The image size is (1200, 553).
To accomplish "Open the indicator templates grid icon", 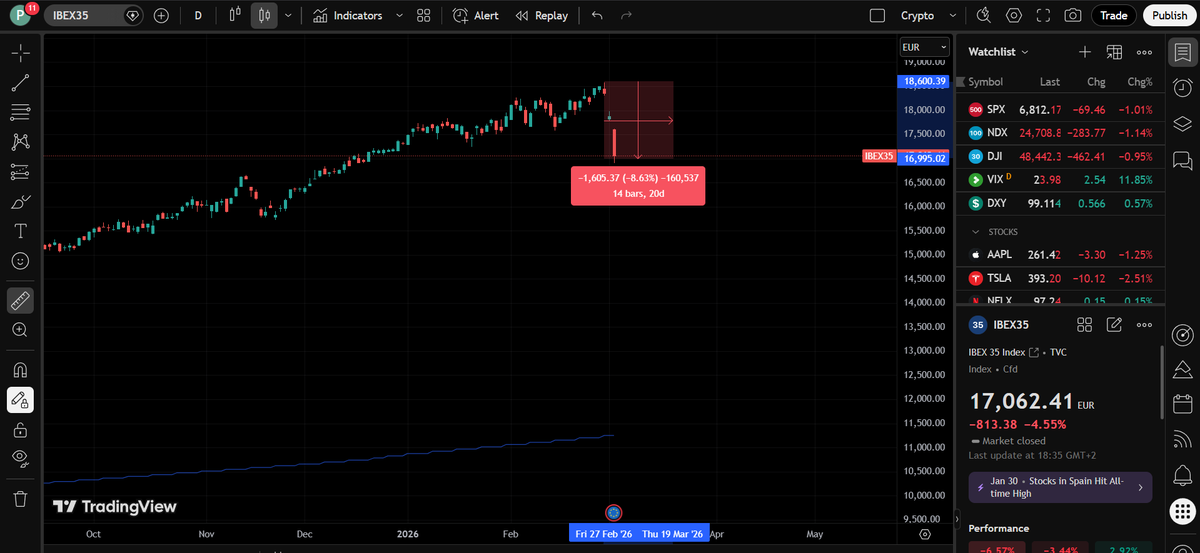I will (x=423, y=15).
